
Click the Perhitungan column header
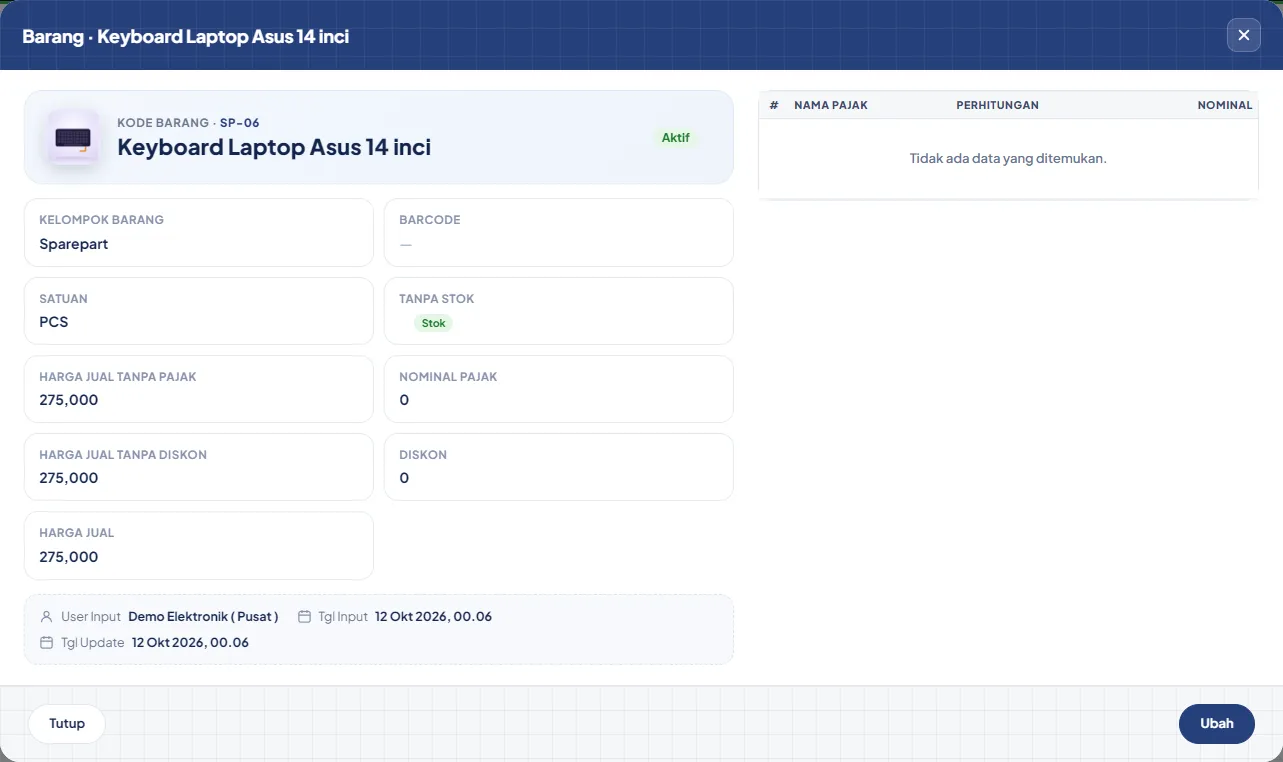[x=997, y=105]
